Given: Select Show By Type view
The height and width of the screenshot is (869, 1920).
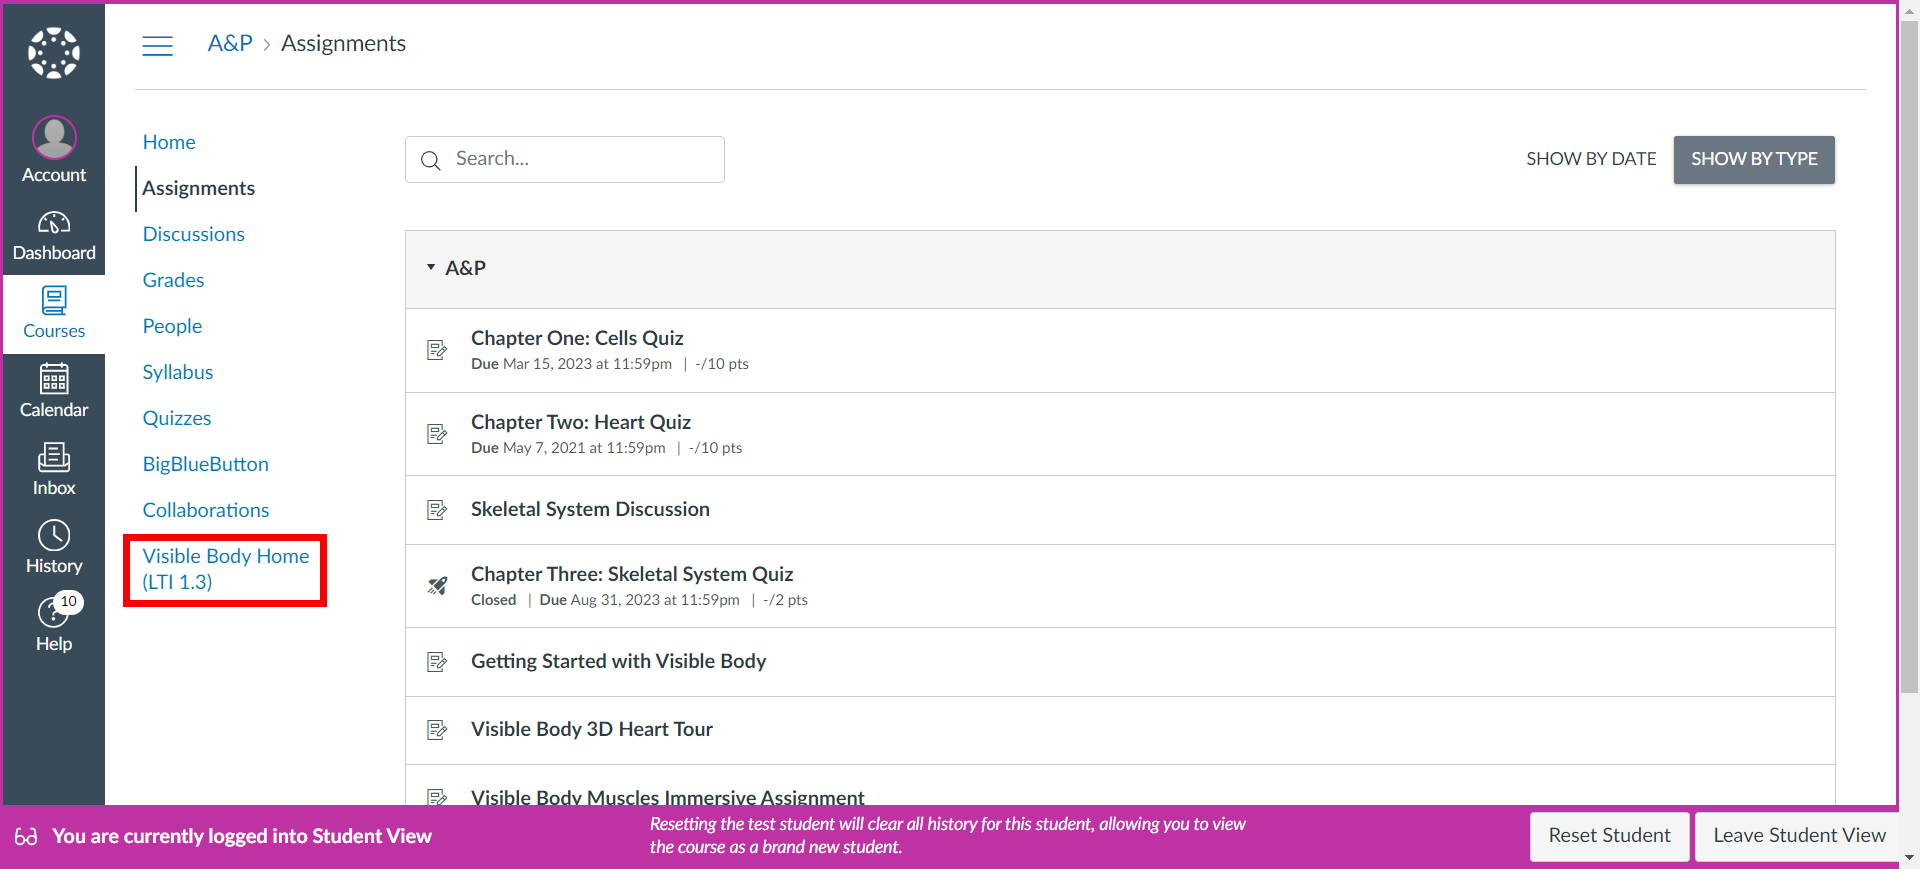Looking at the screenshot, I should [1753, 159].
